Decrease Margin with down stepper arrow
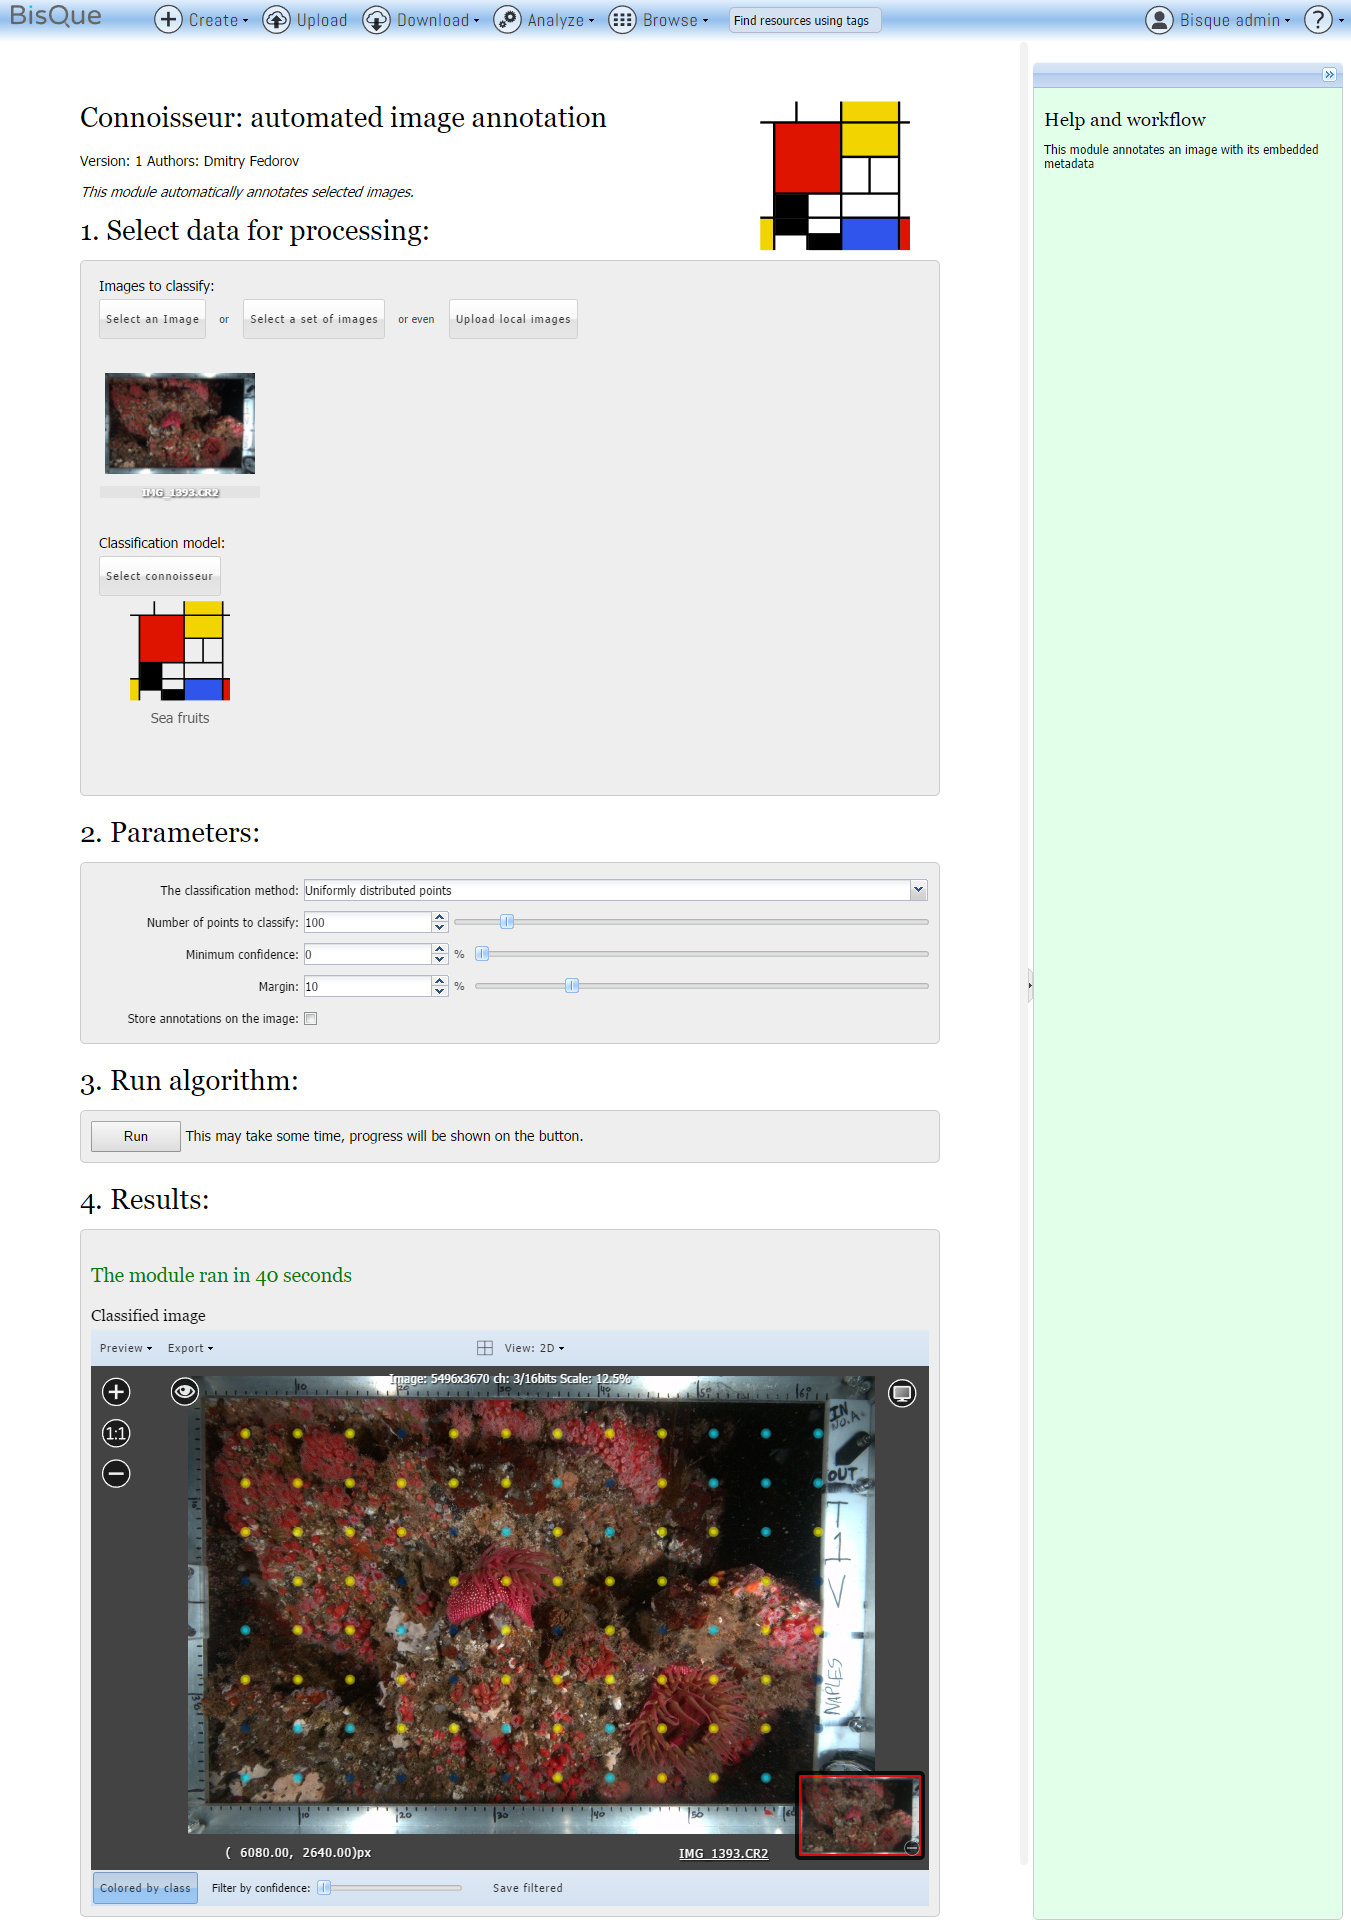The height and width of the screenshot is (1927, 1351). (x=440, y=991)
